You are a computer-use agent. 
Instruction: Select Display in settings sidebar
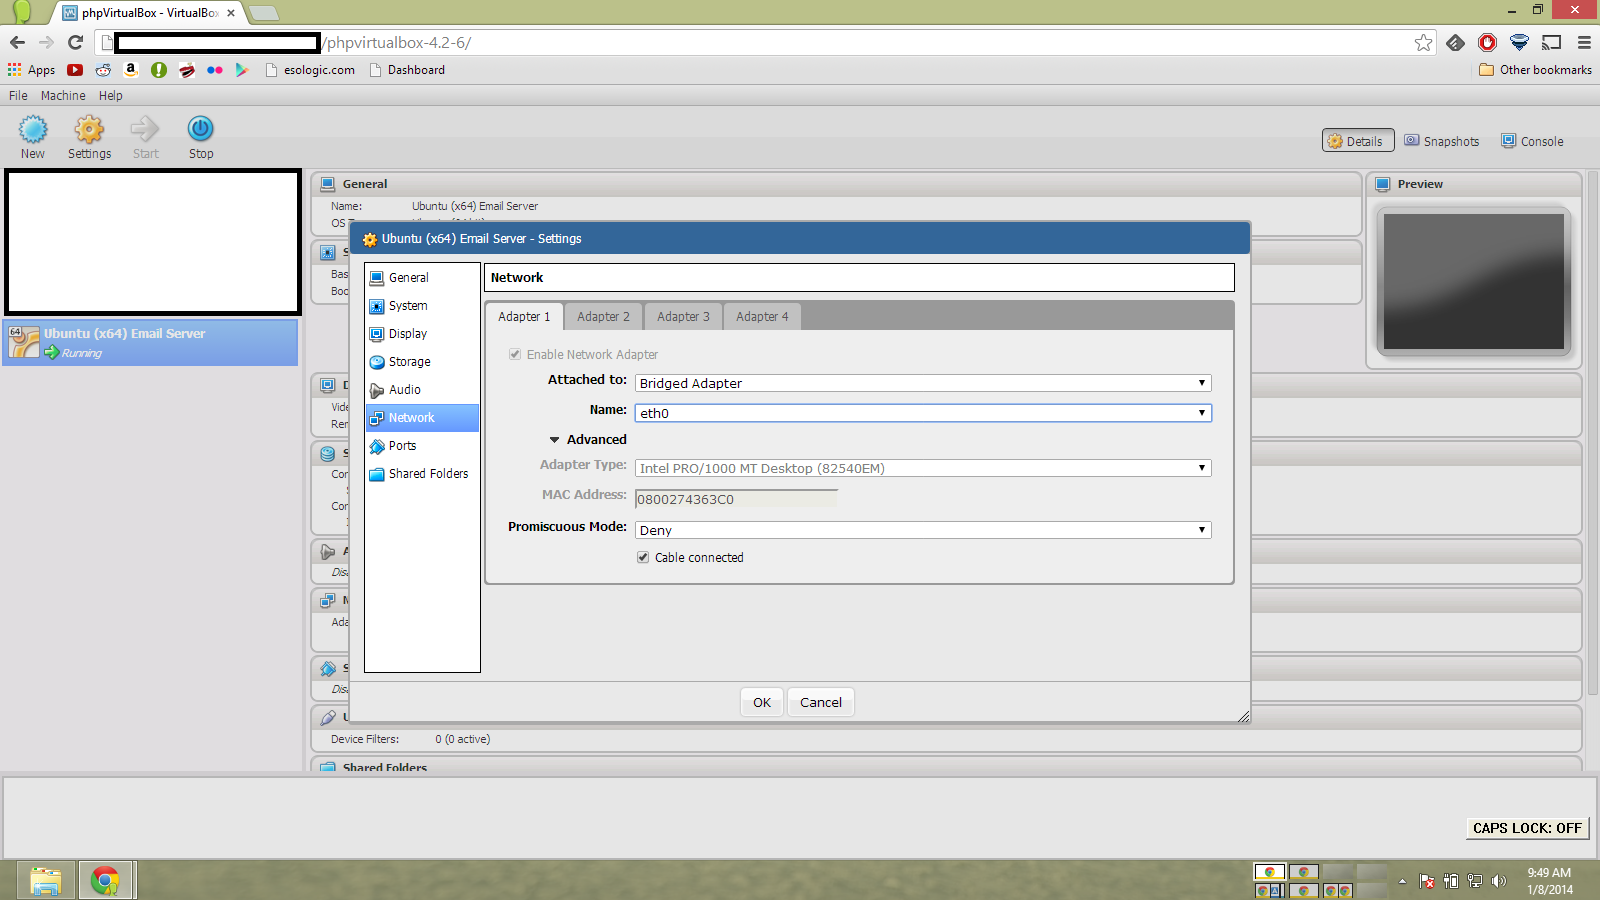click(422, 334)
